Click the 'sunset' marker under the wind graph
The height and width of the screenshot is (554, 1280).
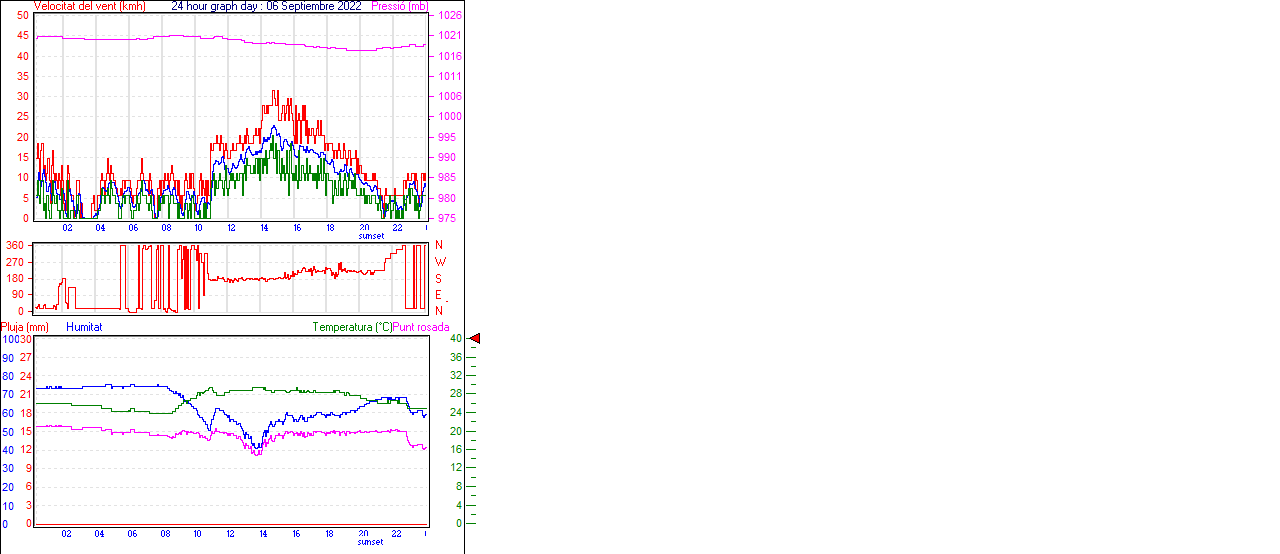click(370, 236)
